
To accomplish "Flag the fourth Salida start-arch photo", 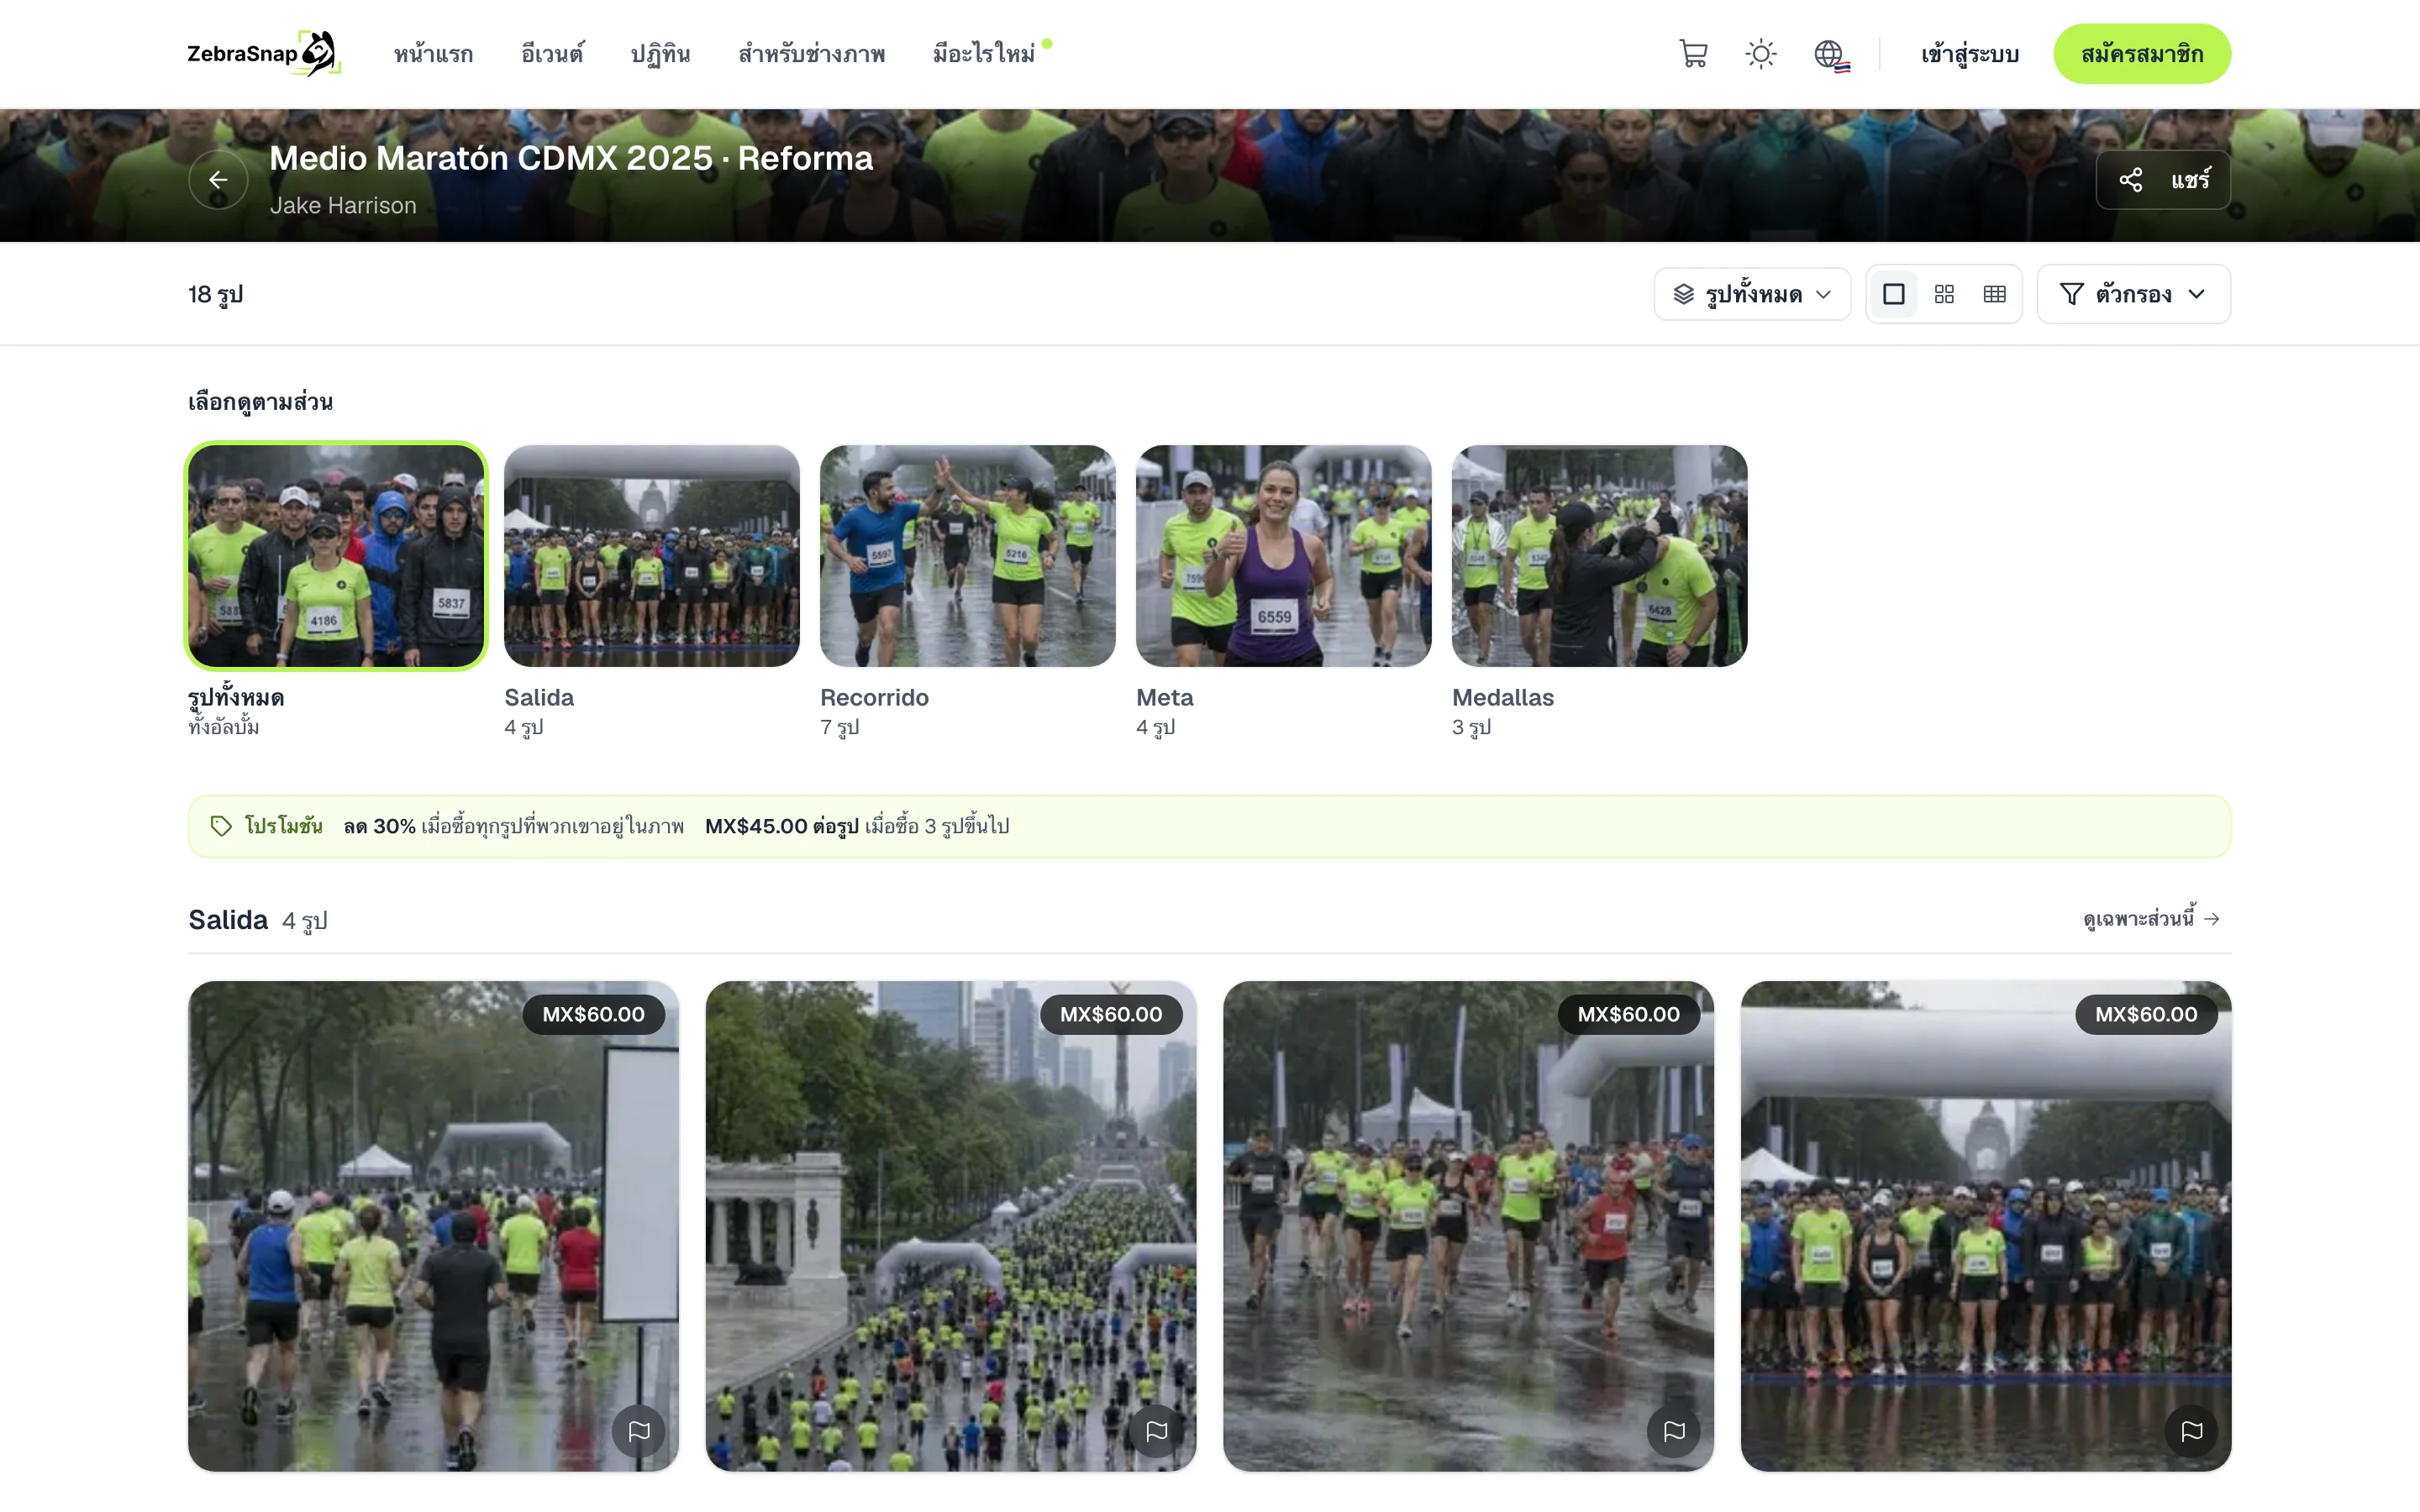I will [2192, 1431].
